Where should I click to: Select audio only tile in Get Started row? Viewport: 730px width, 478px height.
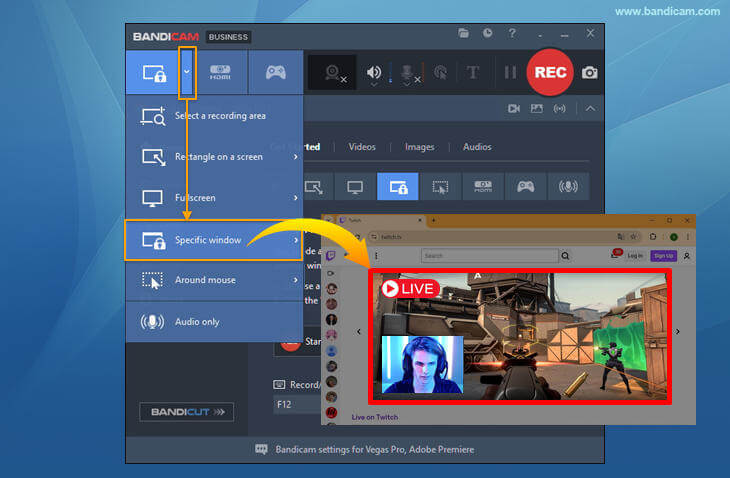tap(568, 187)
